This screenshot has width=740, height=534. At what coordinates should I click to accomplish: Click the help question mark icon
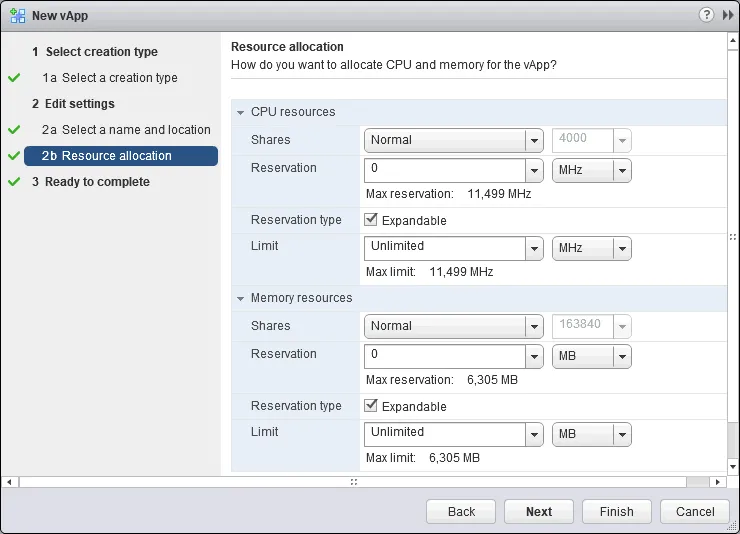tap(706, 15)
